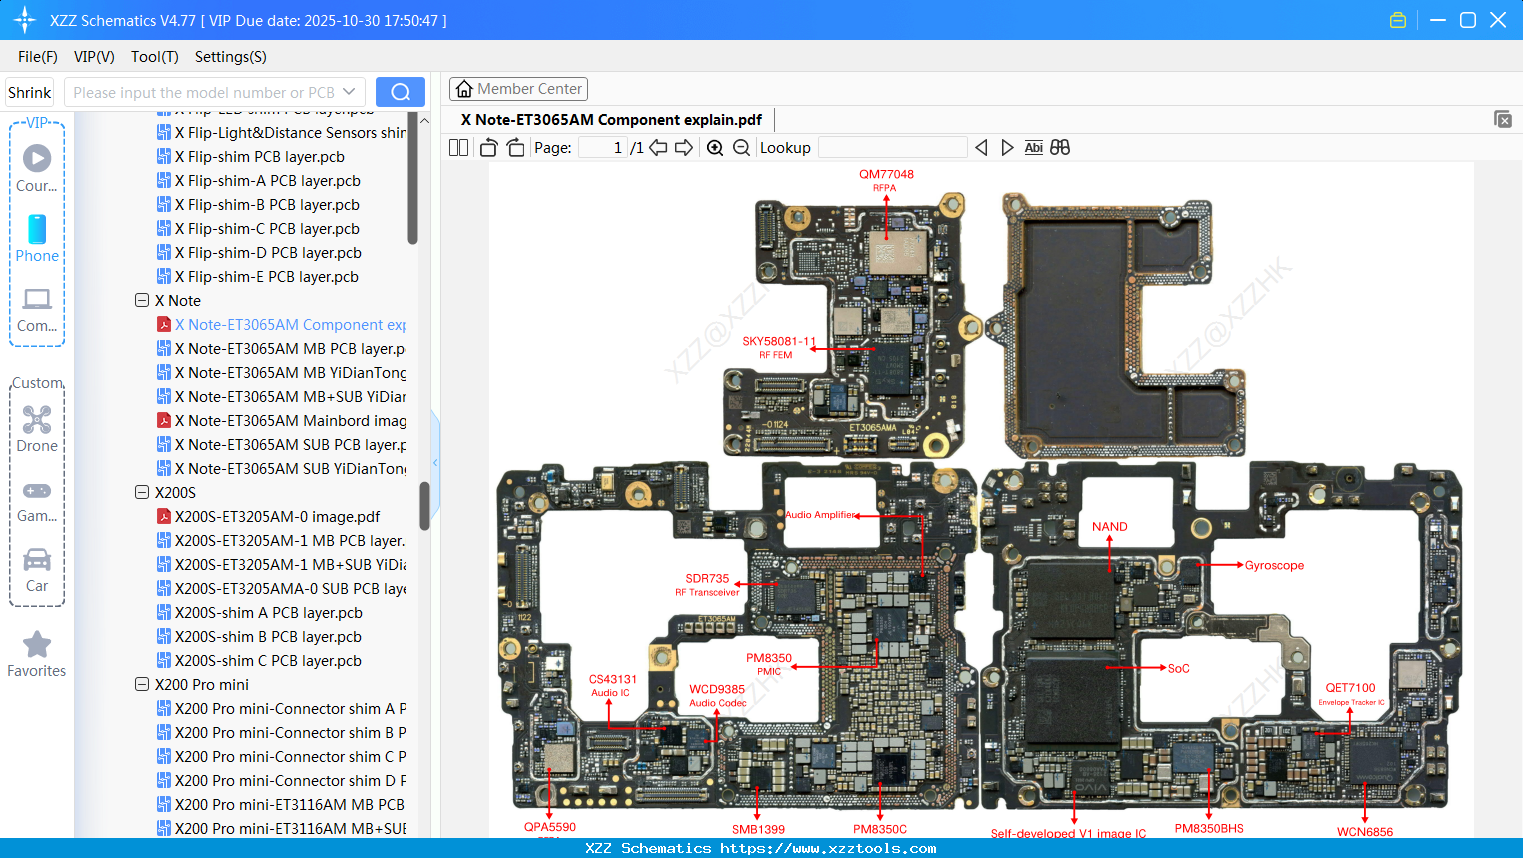
Task: Click the Member Center button
Action: (518, 88)
